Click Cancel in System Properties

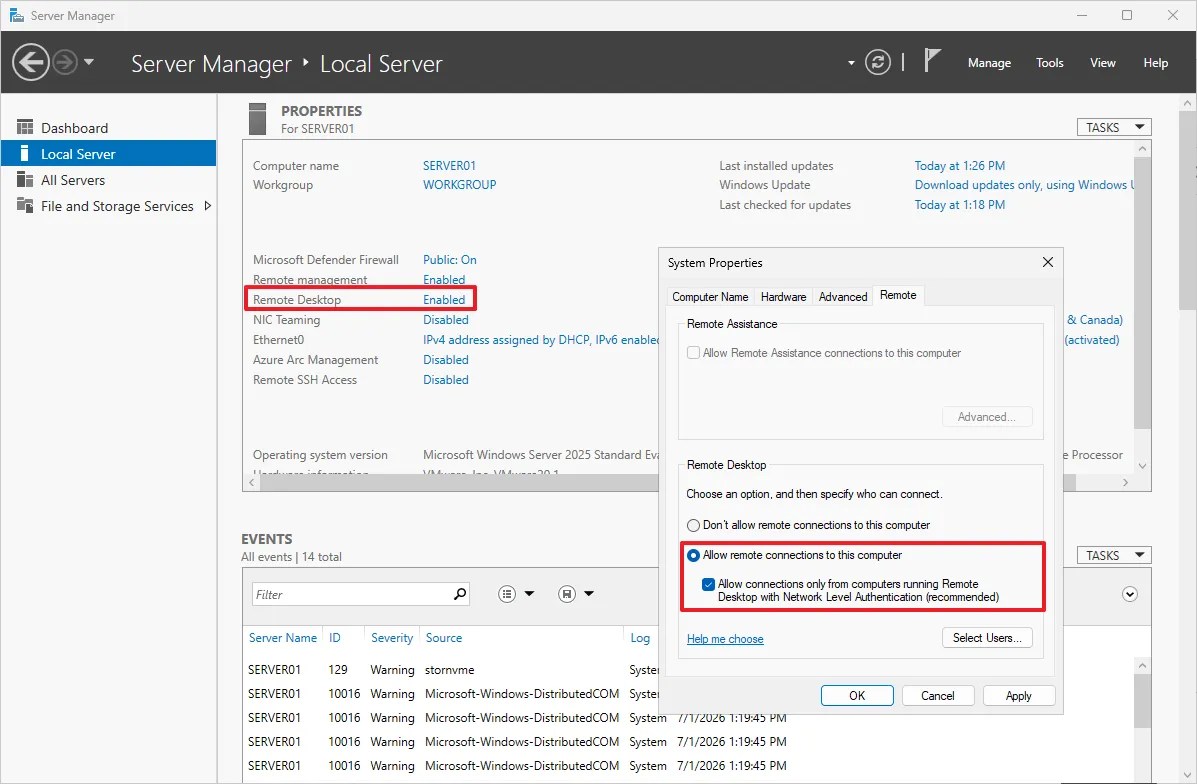pyautogui.click(x=937, y=695)
